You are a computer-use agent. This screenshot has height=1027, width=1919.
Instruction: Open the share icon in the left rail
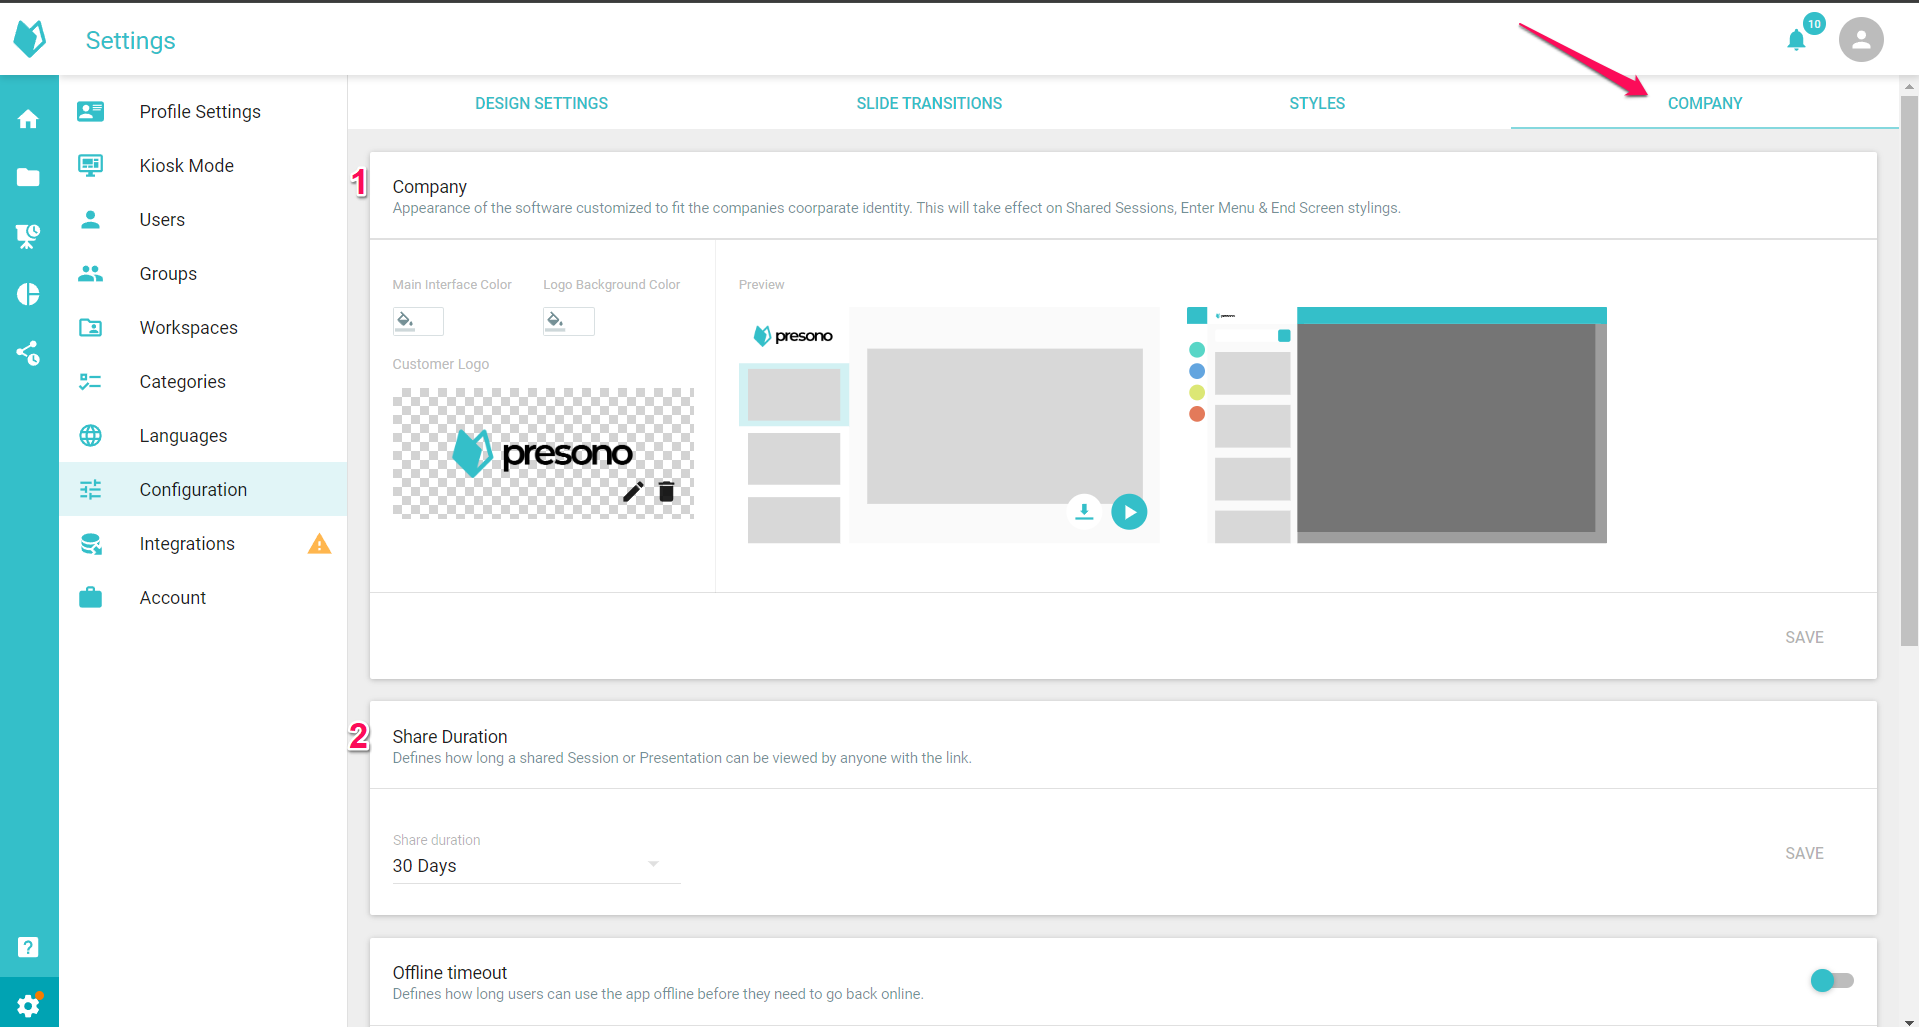28,353
